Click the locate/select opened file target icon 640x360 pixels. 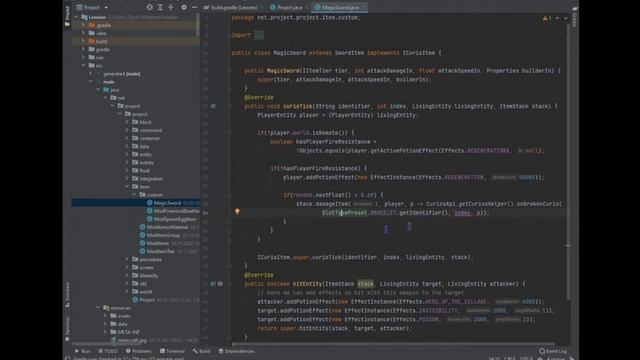tap(150, 7)
